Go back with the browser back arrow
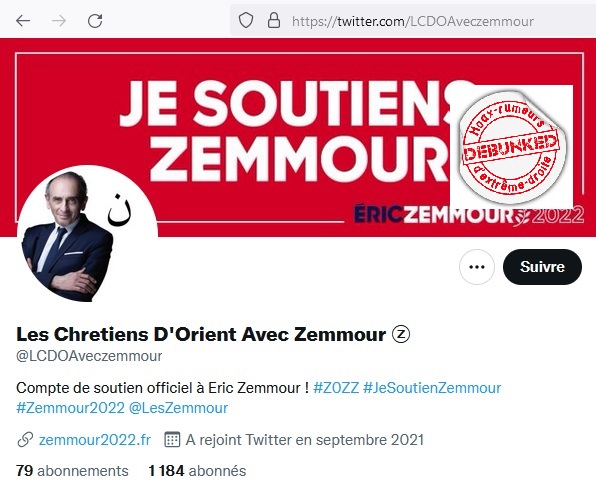Screen dimensions: 596x485 pos(23,21)
